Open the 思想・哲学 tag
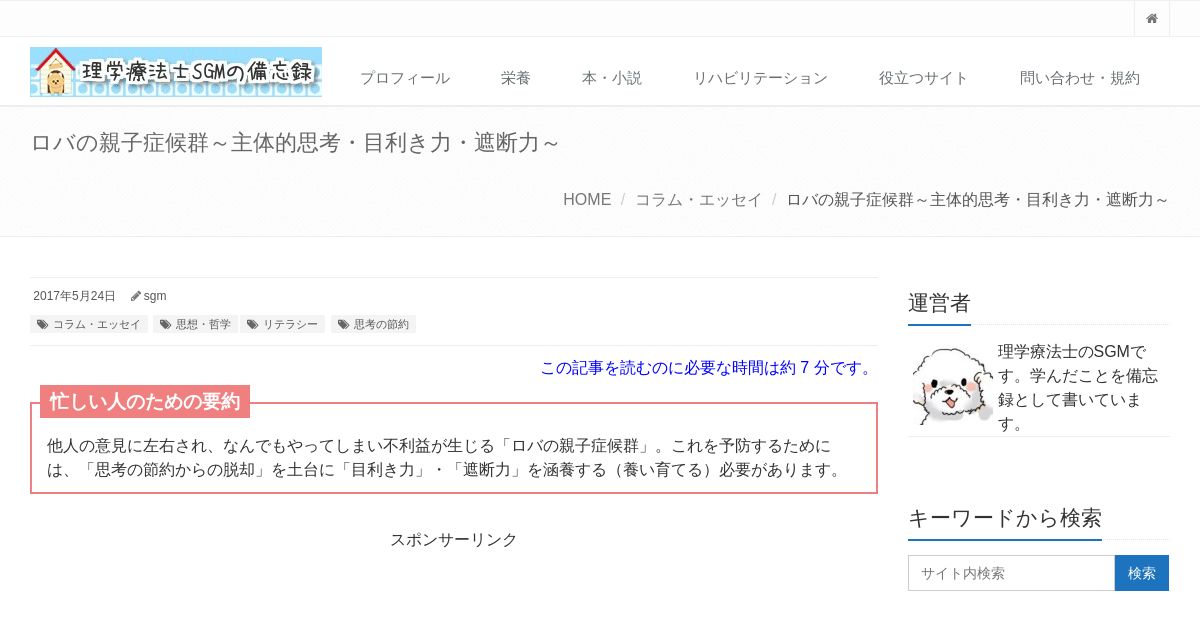This screenshot has height=630, width=1200. 195,324
